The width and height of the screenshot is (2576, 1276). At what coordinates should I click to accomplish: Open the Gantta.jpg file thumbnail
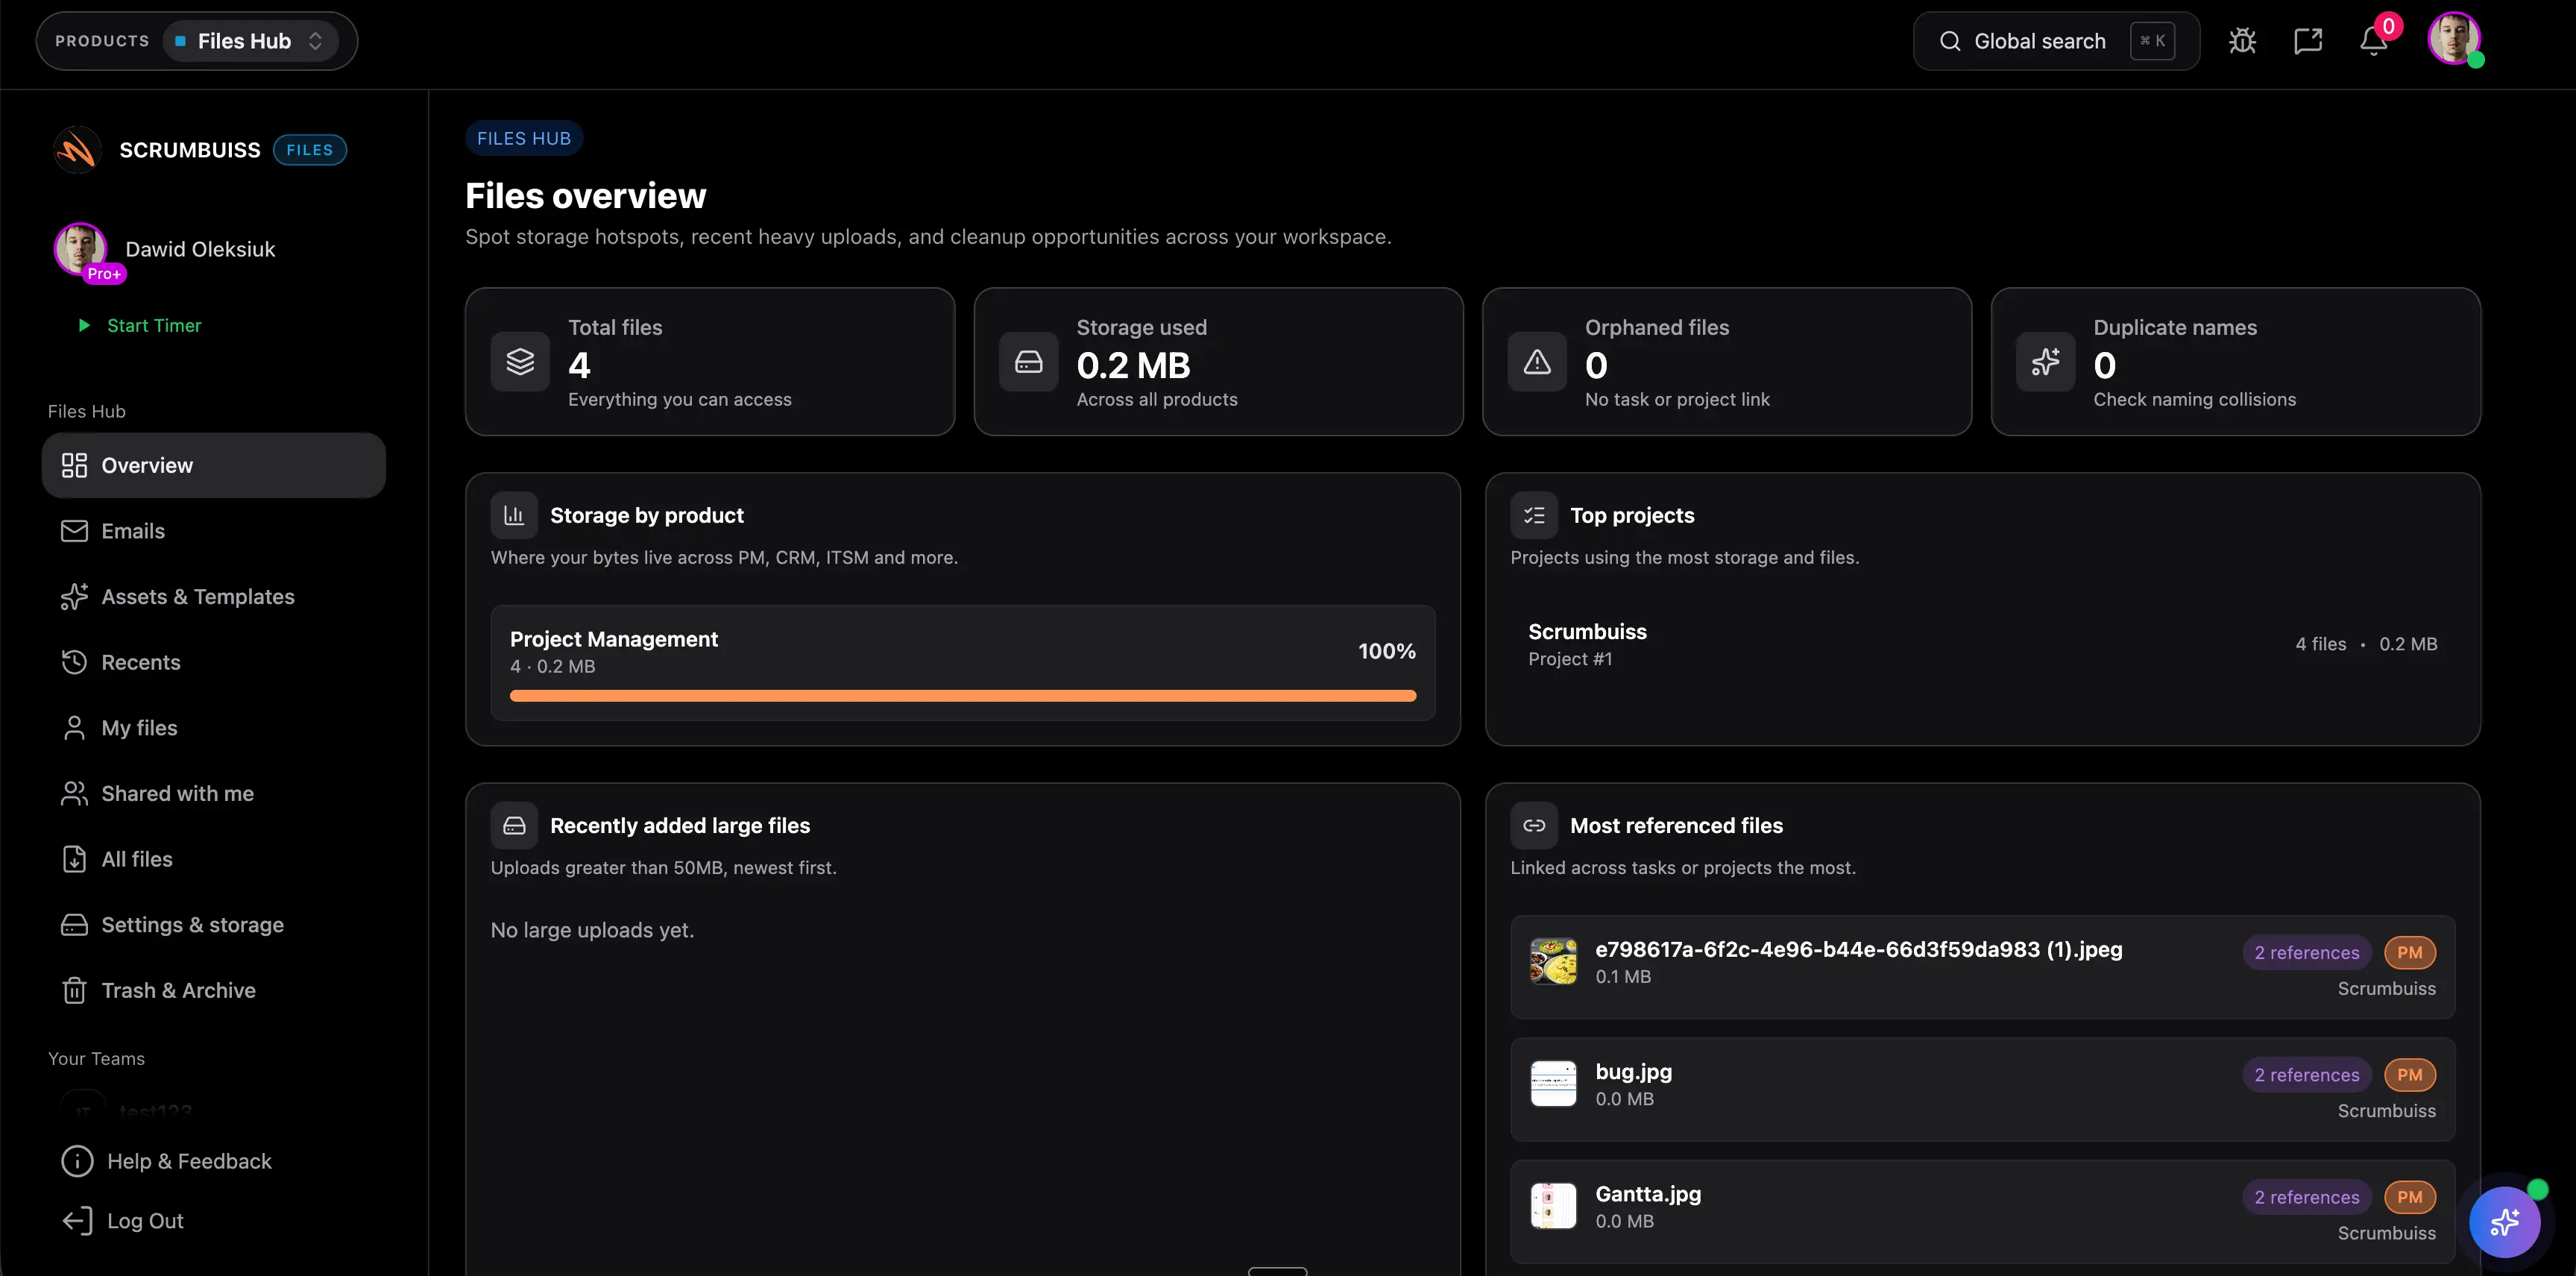[1552, 1205]
